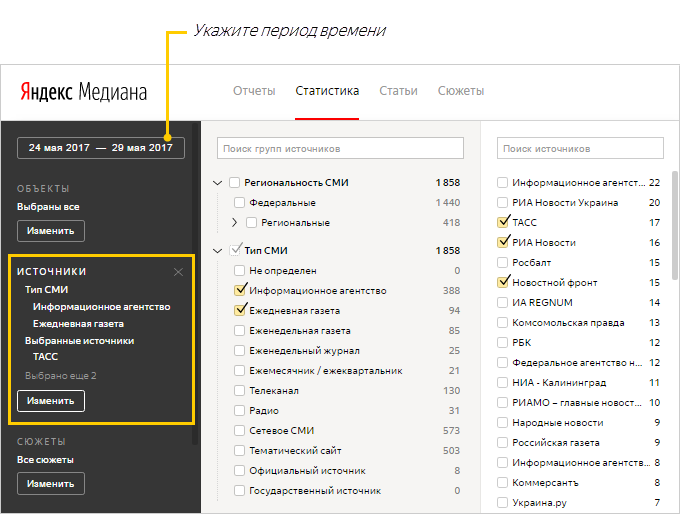The width and height of the screenshot is (680, 523).
Task: Check Информационное агентст... source with 22
Action: pos(502,183)
